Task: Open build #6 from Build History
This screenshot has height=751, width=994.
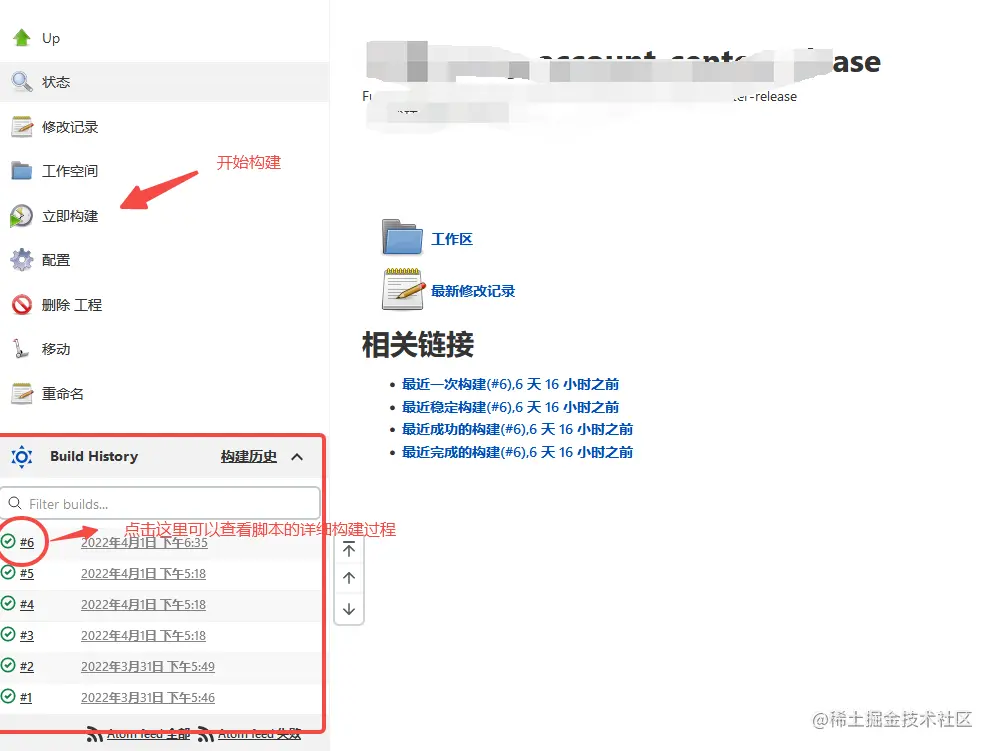Action: coord(28,542)
